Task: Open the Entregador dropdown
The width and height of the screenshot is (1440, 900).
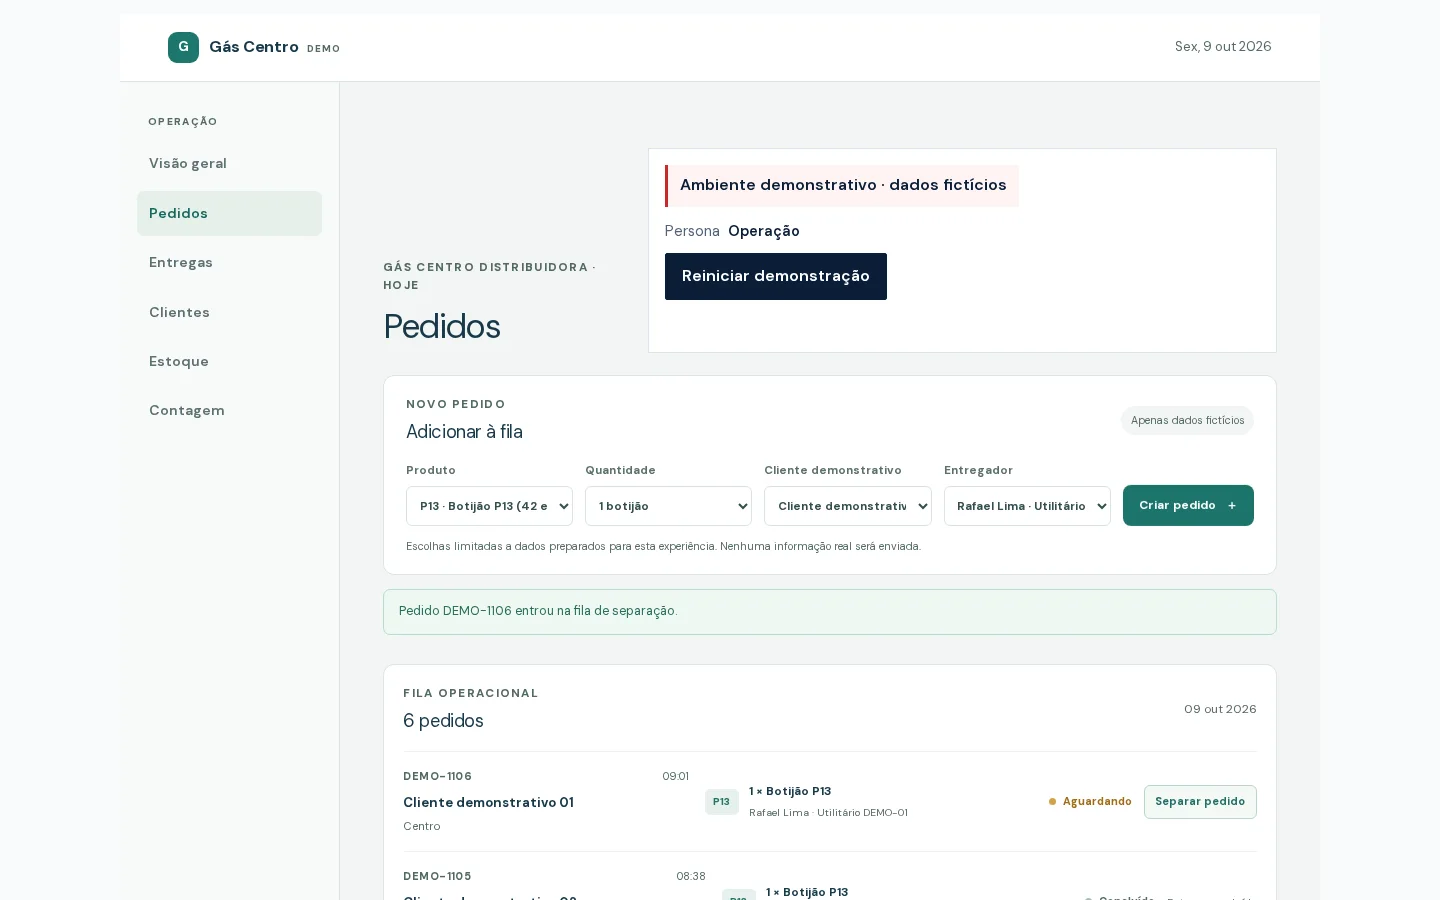Action: tap(1027, 506)
